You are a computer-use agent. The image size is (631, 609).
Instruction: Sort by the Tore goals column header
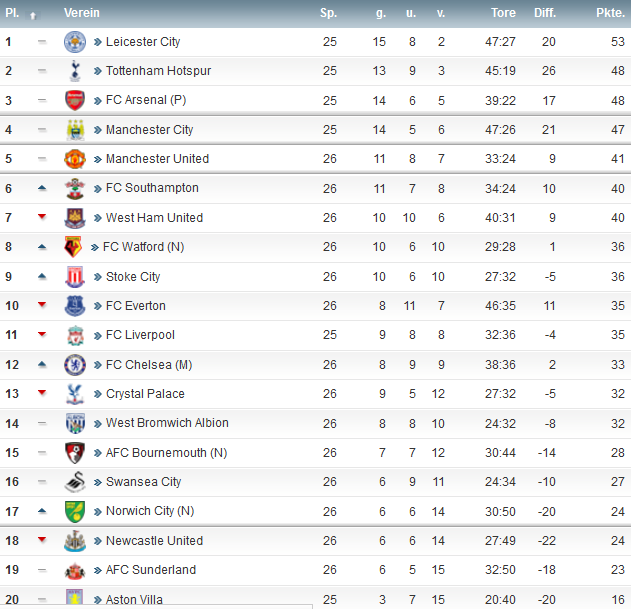[x=503, y=13]
